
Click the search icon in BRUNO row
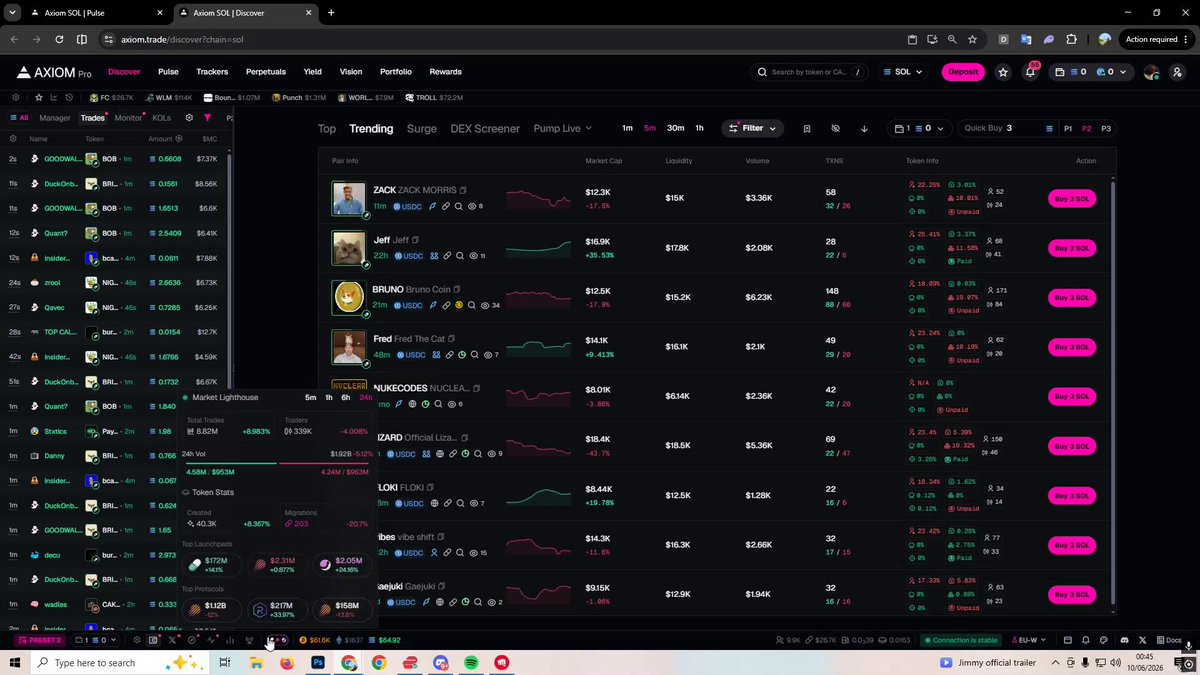[471, 305]
